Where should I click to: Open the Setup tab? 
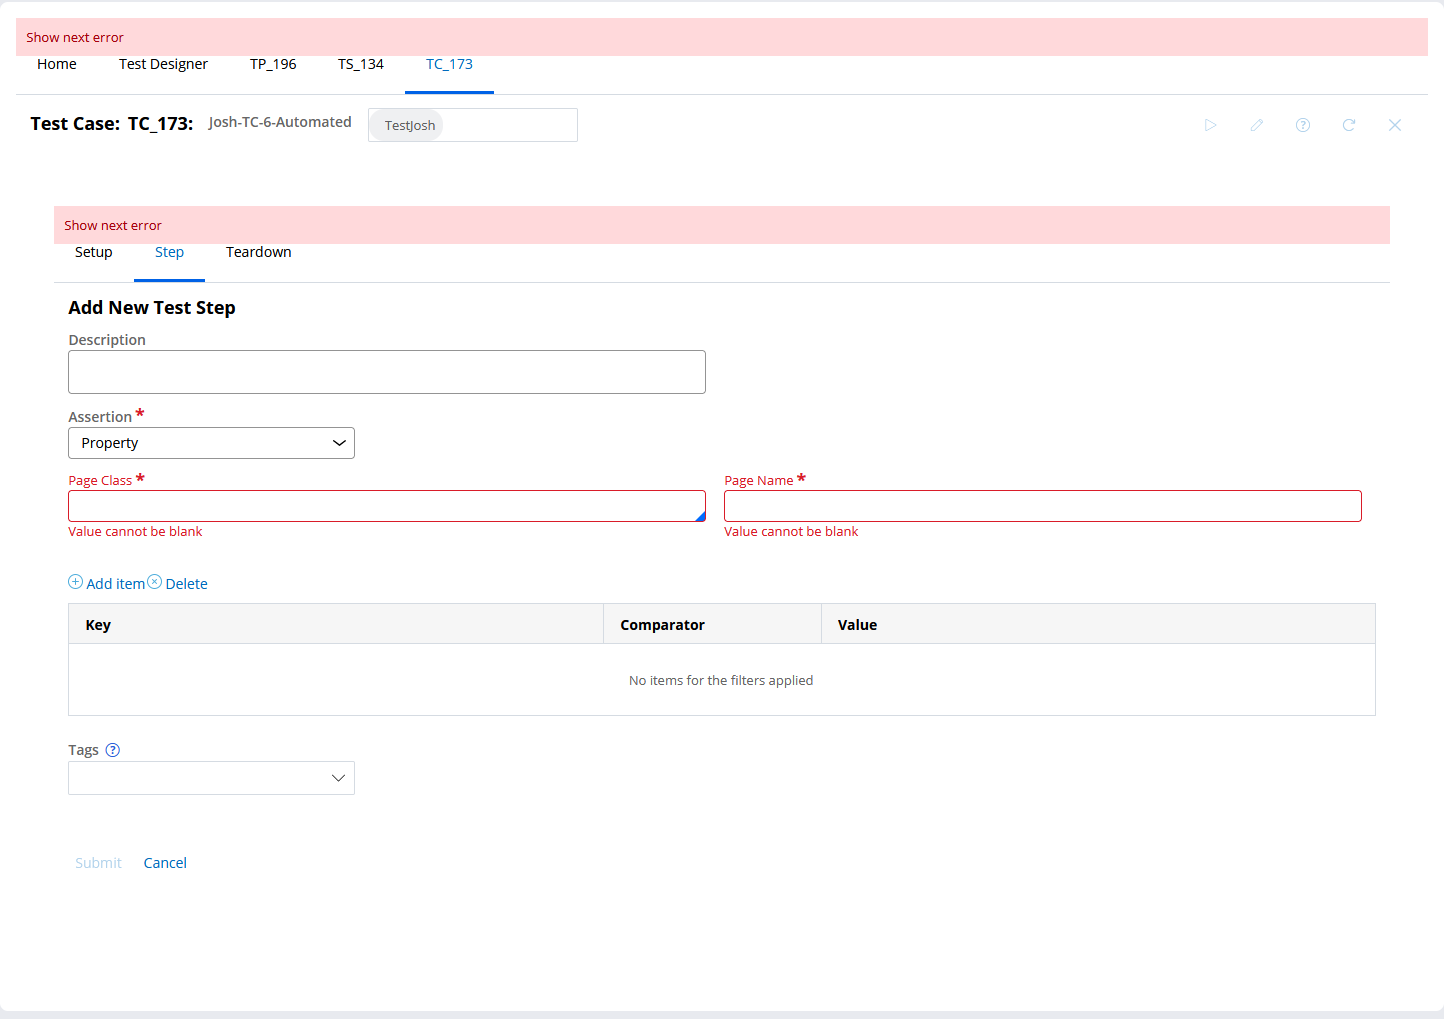pos(94,252)
